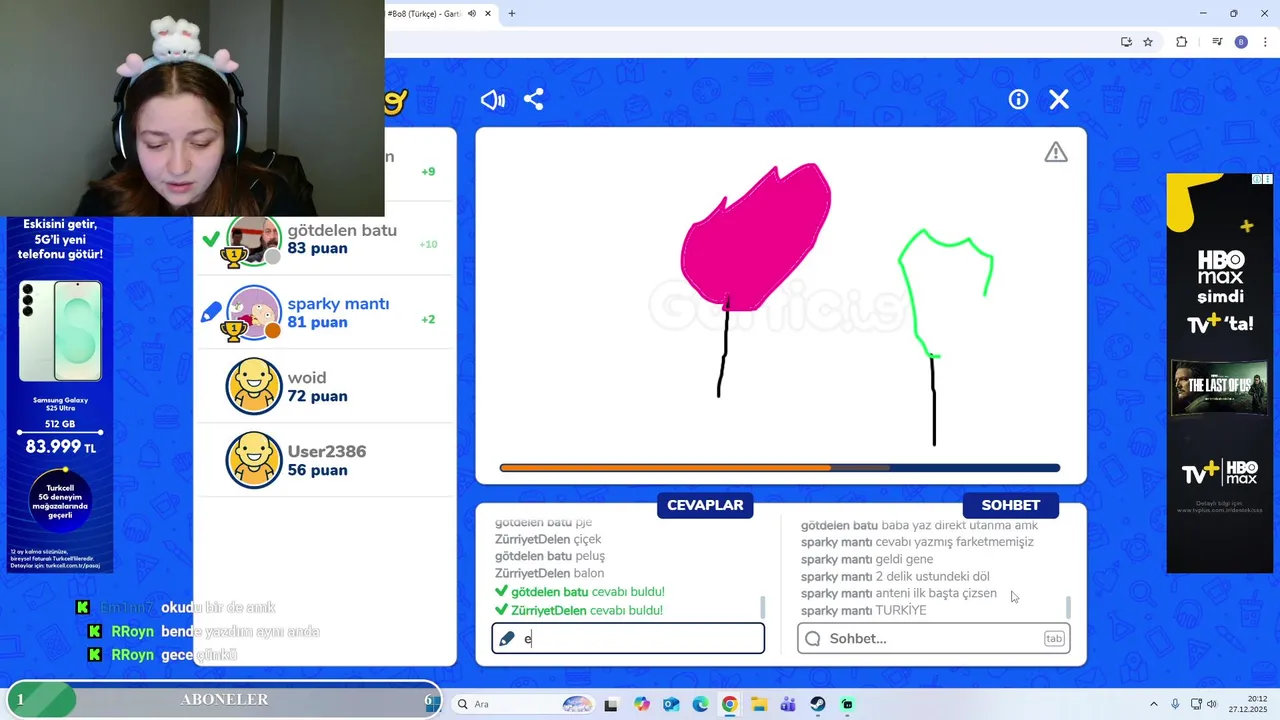Viewport: 1280px width, 720px height.
Task: Click the green checkmark beside götdelen batu avatar
Action: pyautogui.click(x=211, y=239)
